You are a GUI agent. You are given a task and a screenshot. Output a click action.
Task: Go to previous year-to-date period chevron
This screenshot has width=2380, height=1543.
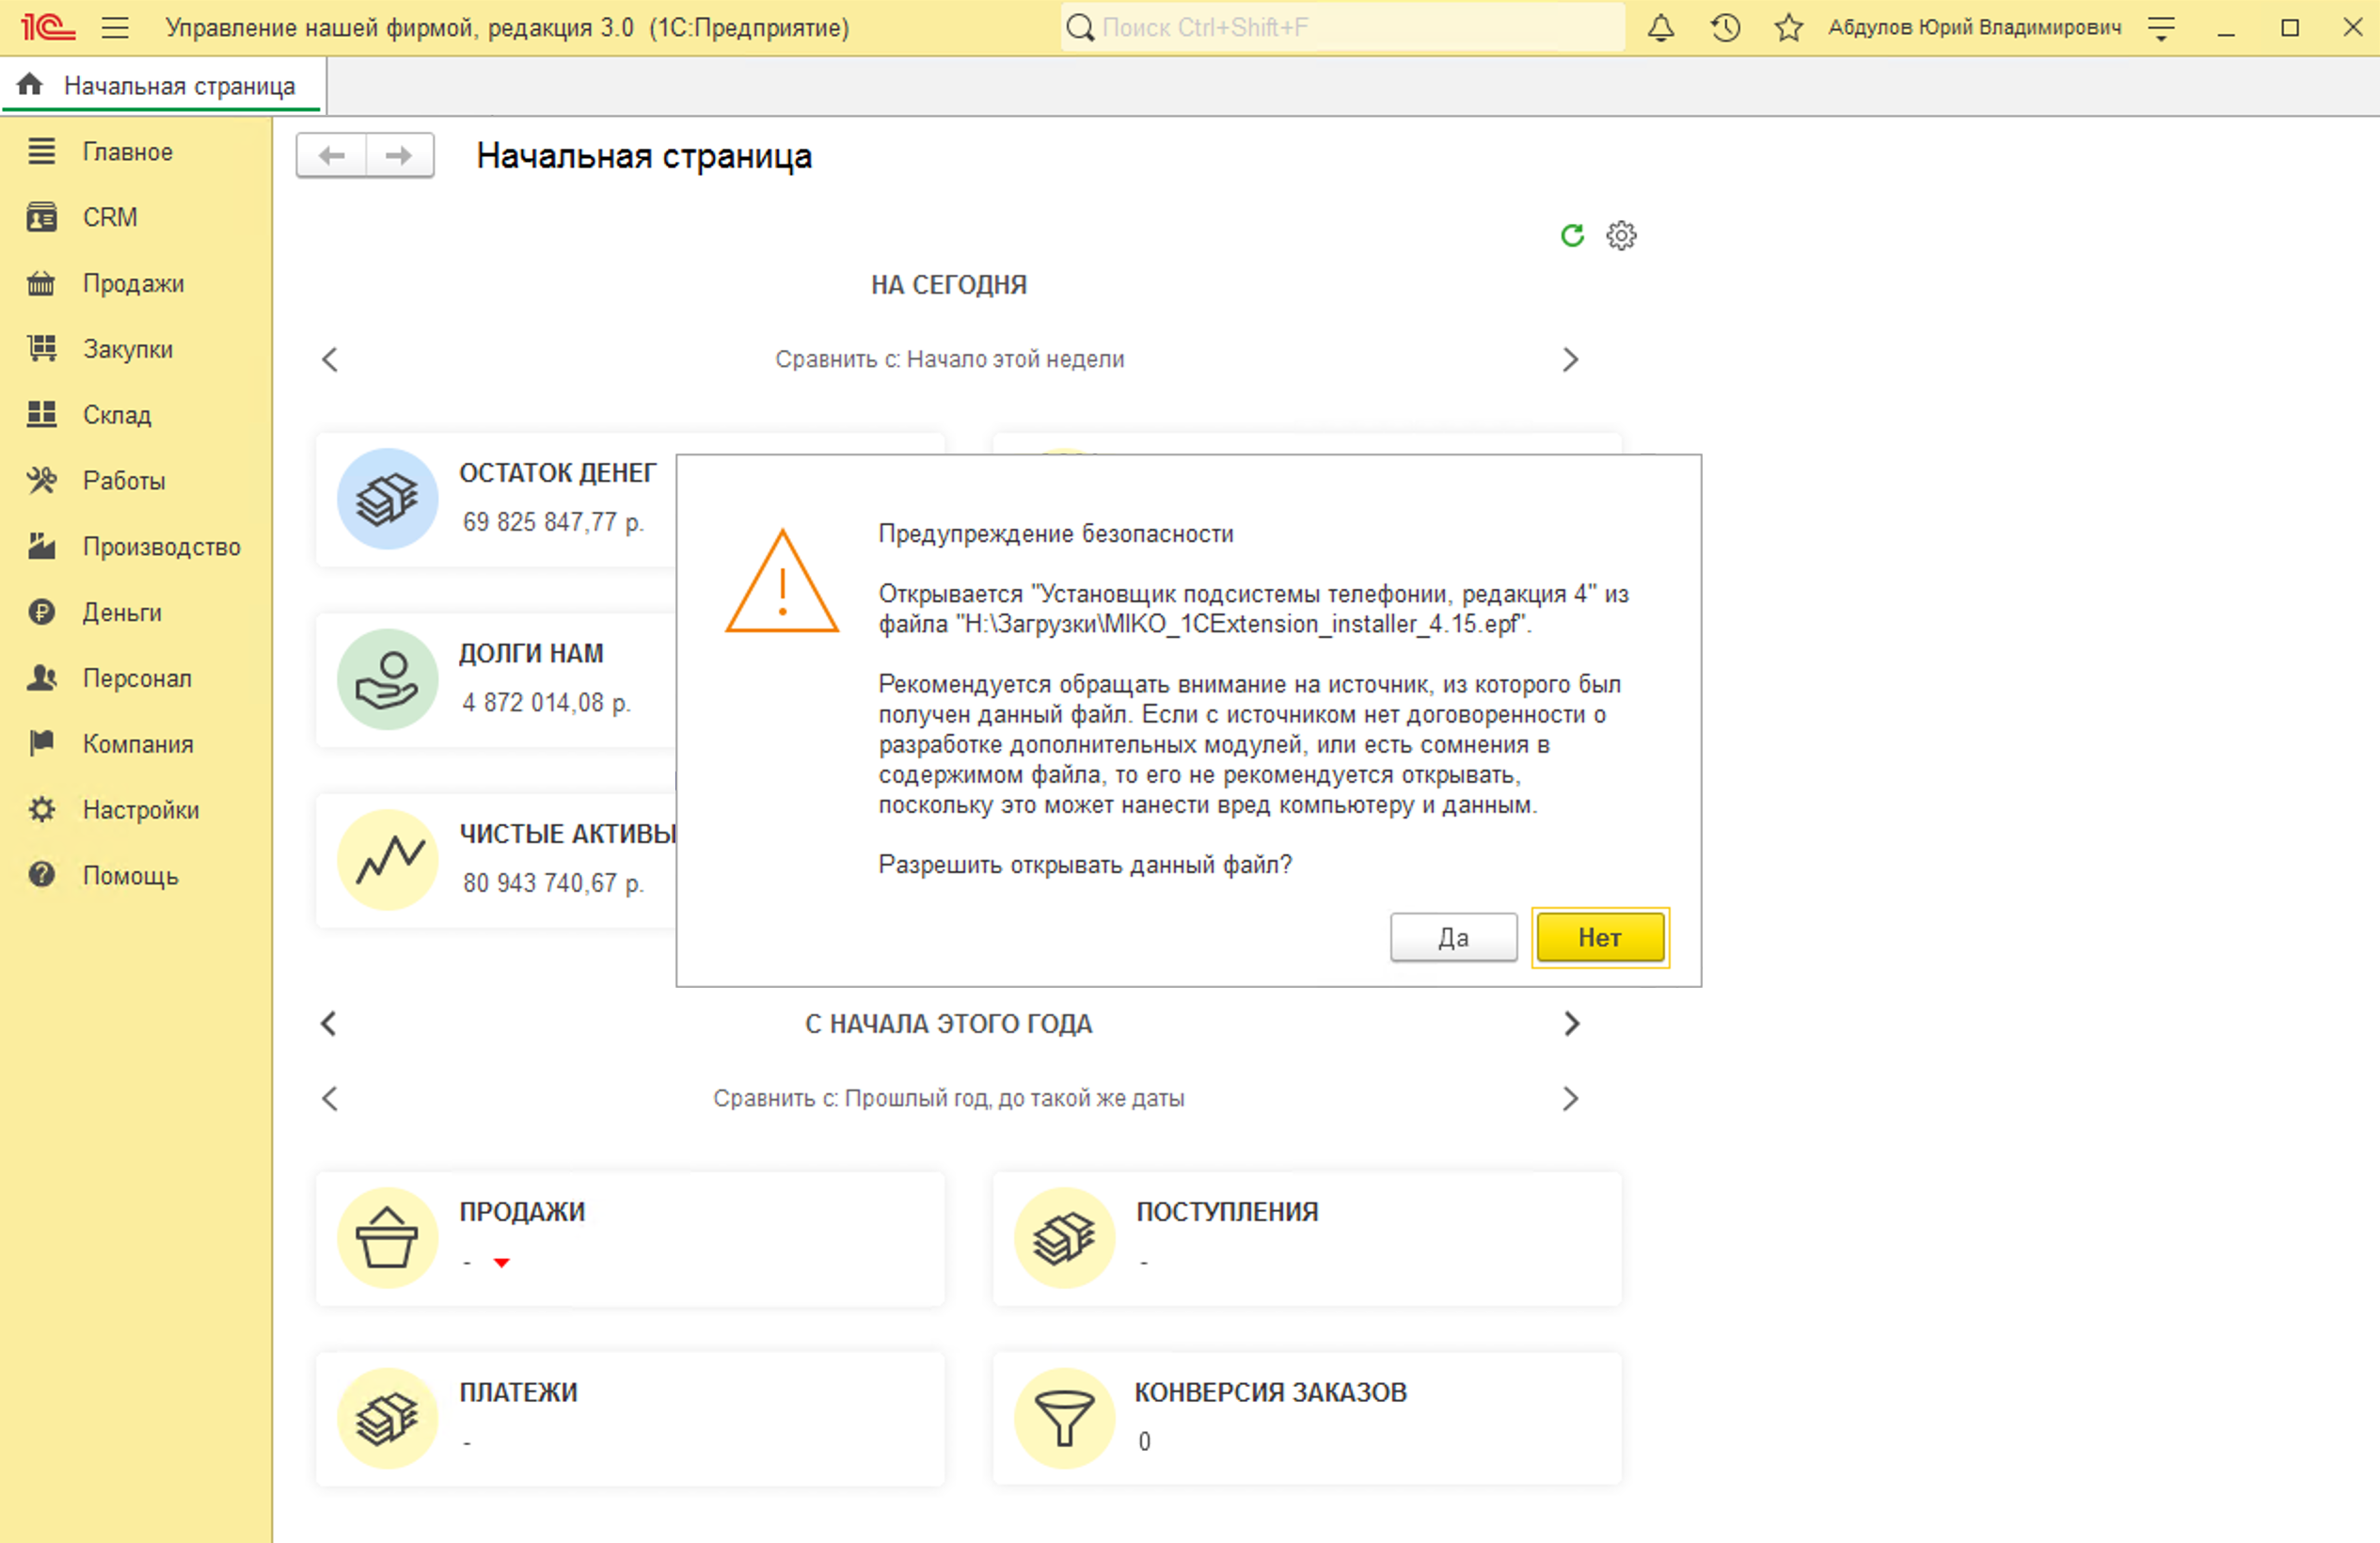click(x=329, y=1023)
